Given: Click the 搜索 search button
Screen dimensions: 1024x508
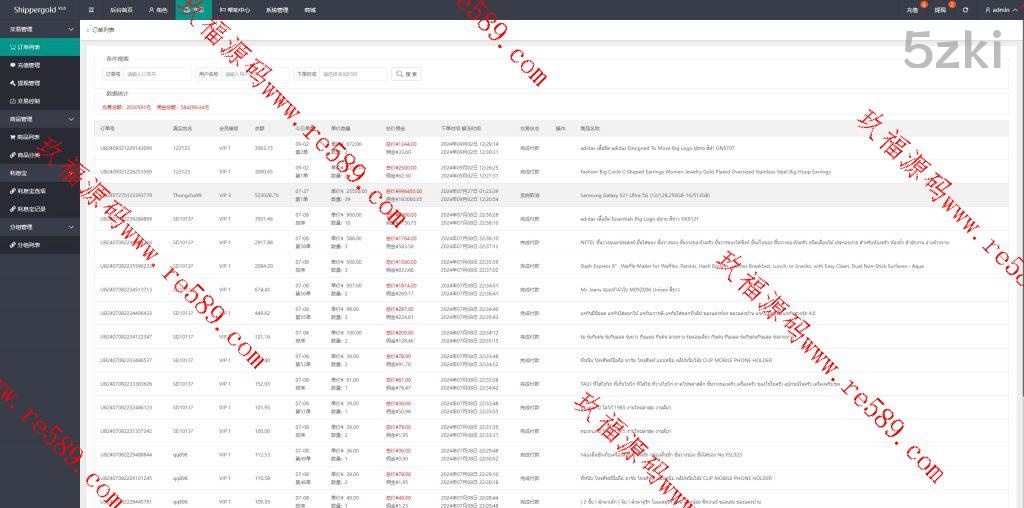Looking at the screenshot, I should point(406,74).
